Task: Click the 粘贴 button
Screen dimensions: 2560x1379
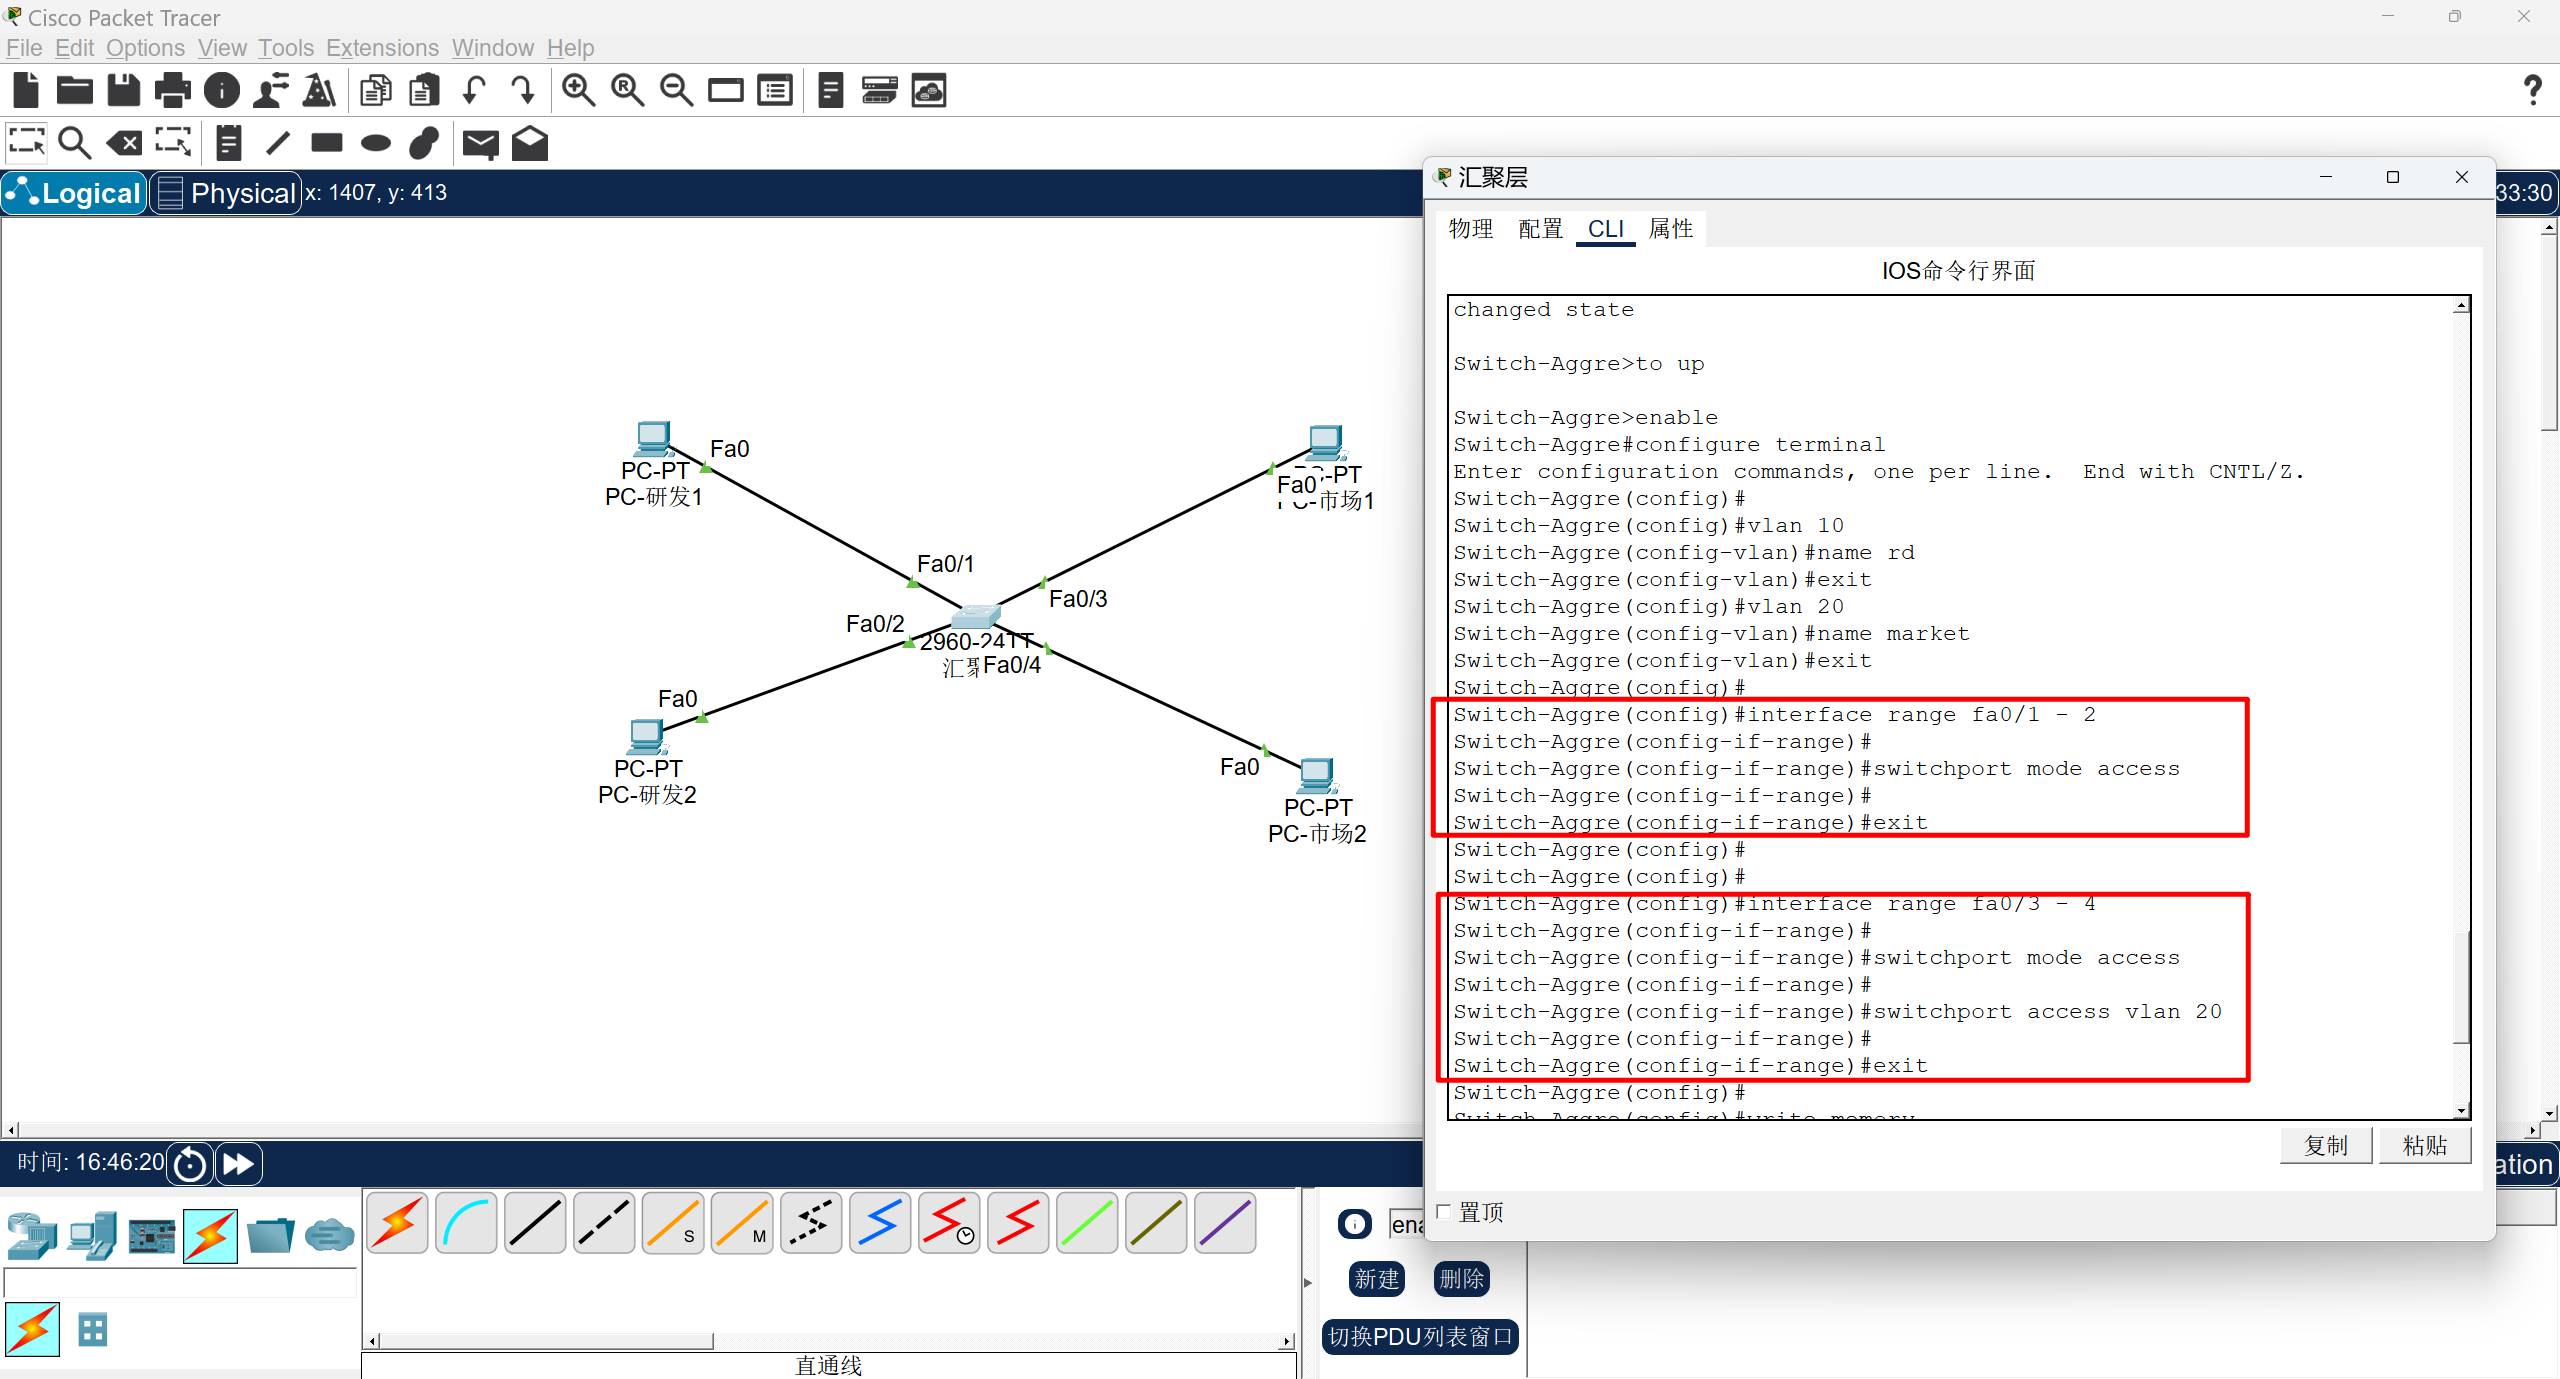Action: (2425, 1145)
